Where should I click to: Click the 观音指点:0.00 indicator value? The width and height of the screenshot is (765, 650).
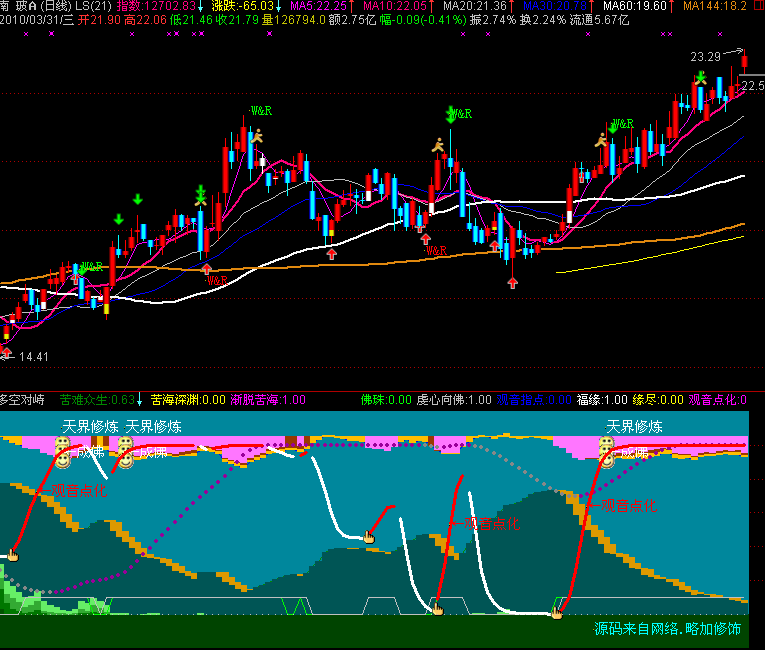[534, 400]
